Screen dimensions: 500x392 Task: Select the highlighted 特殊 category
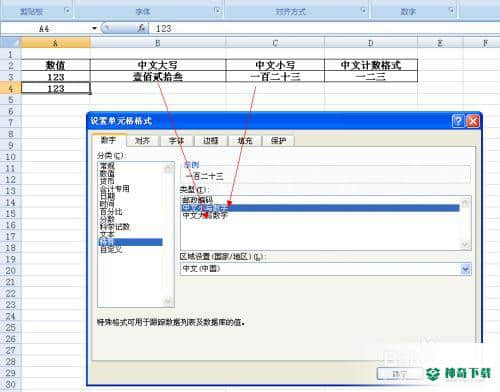tap(130, 242)
